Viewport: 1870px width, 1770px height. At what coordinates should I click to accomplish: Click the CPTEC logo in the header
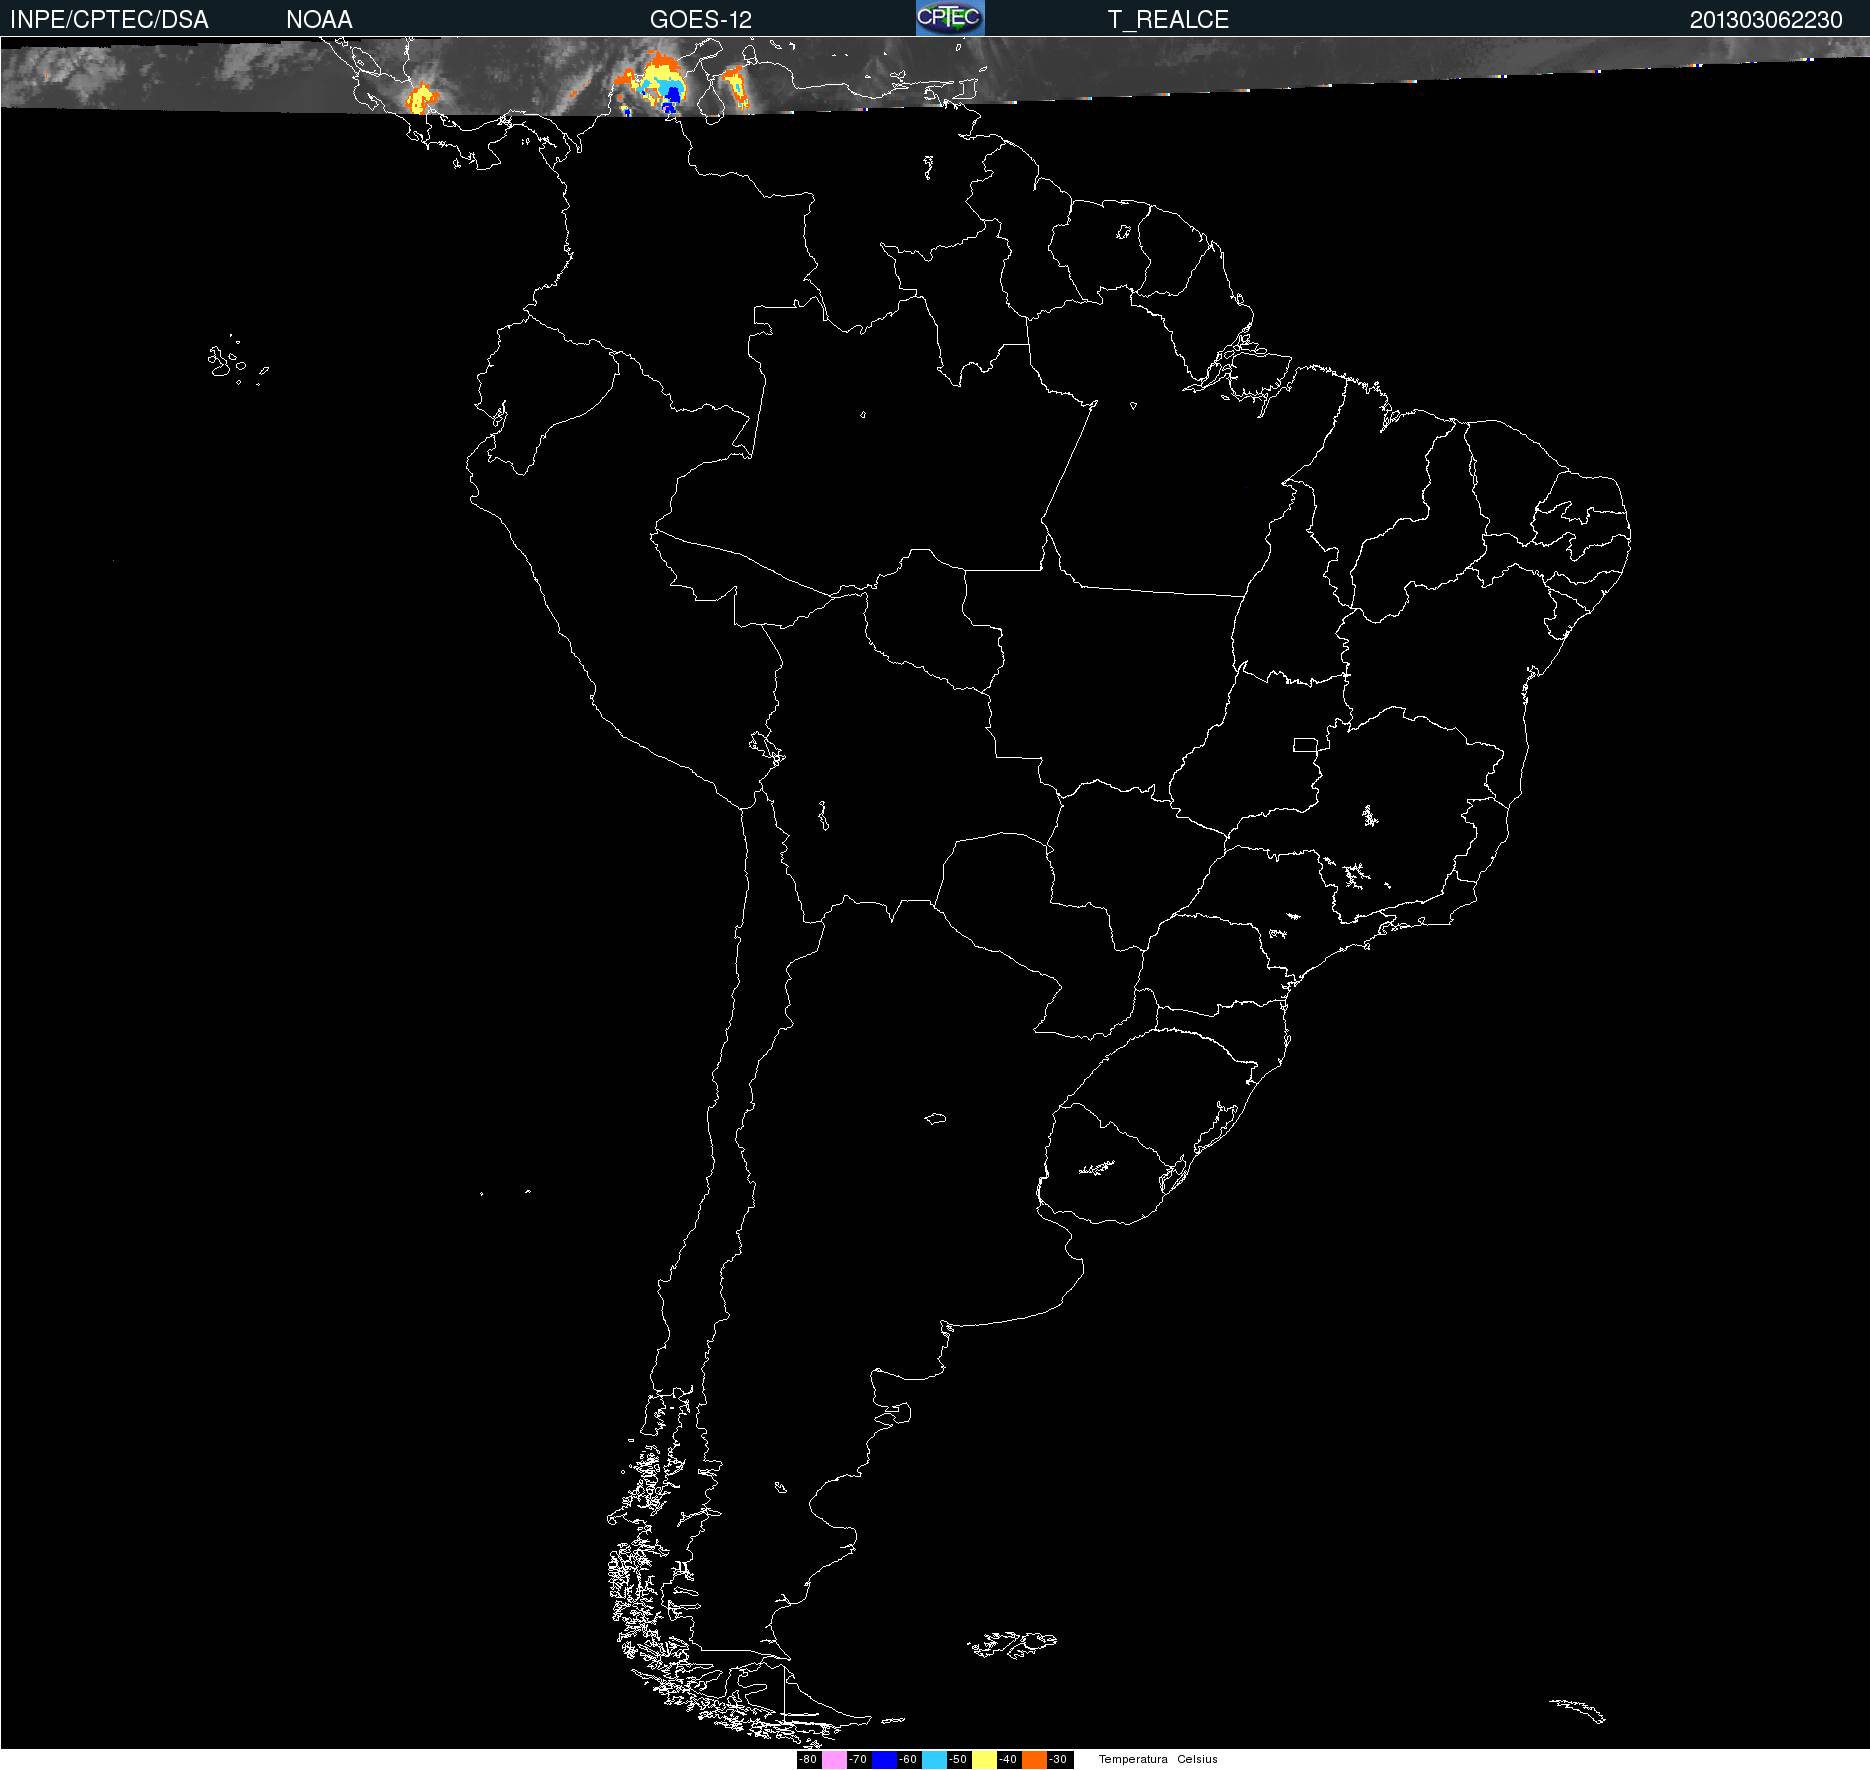point(950,18)
